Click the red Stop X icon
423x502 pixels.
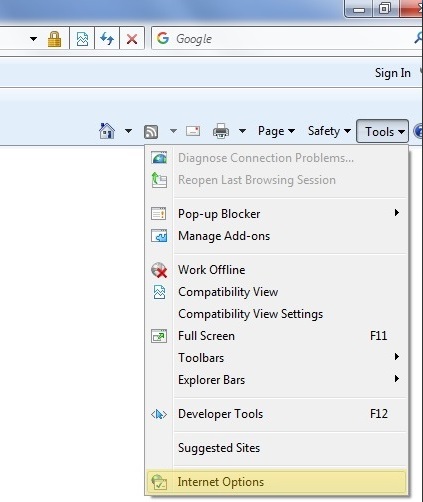click(x=132, y=39)
